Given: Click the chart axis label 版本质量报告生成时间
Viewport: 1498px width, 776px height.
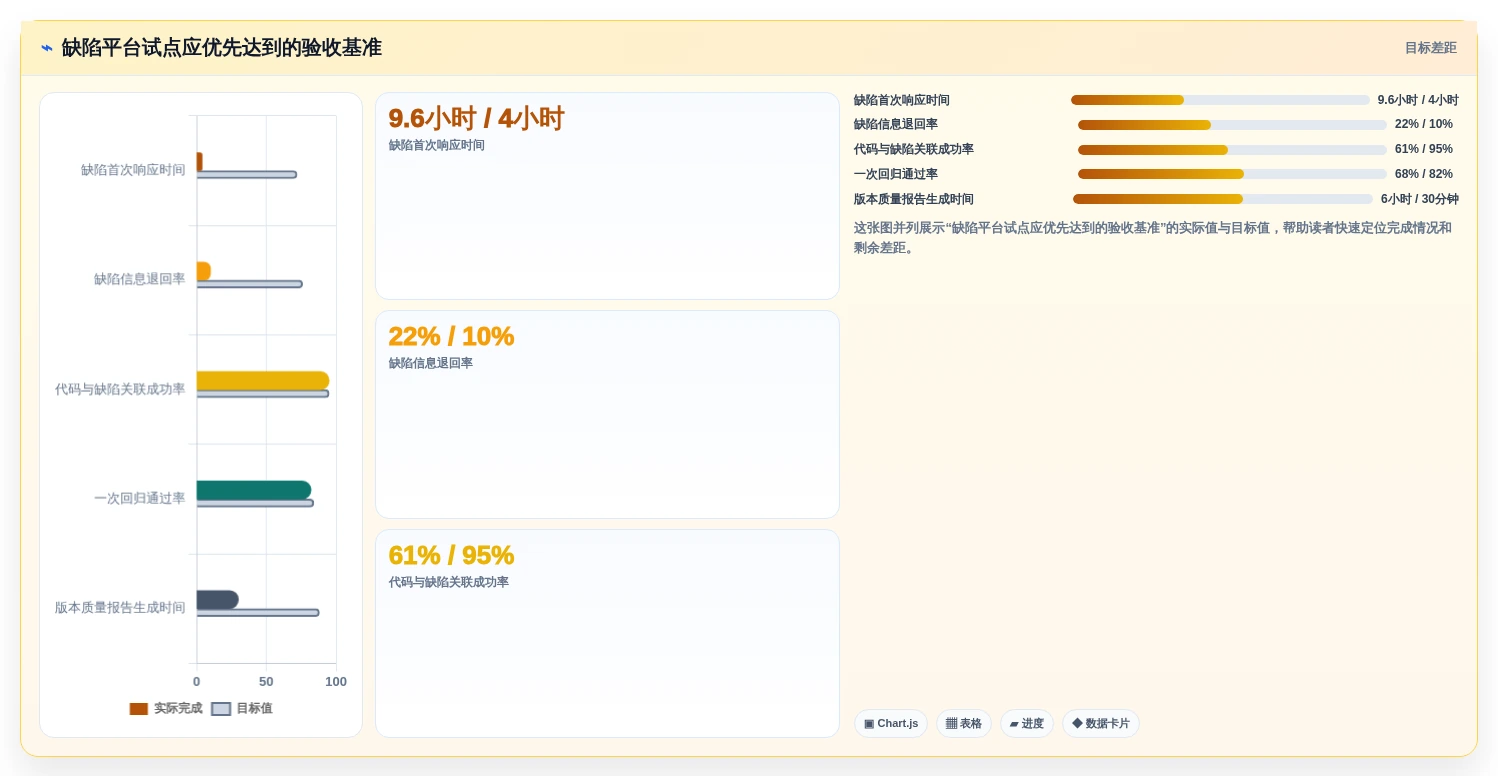Looking at the screenshot, I should 120,608.
